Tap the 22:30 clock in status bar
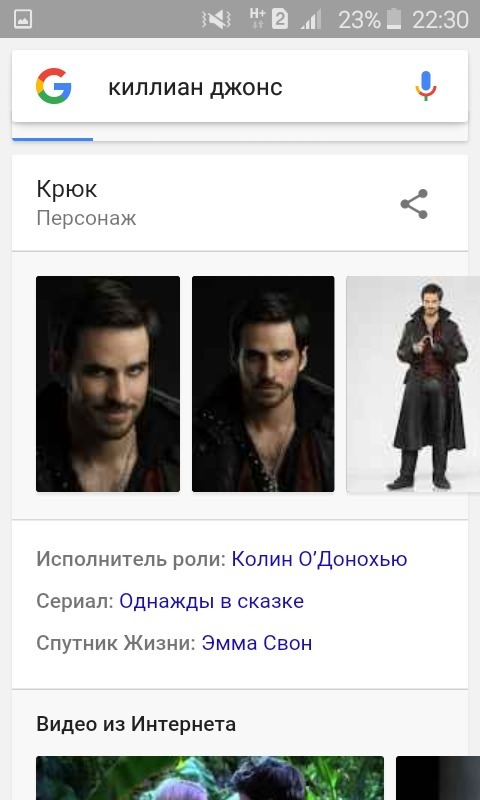The image size is (480, 800). point(440,20)
